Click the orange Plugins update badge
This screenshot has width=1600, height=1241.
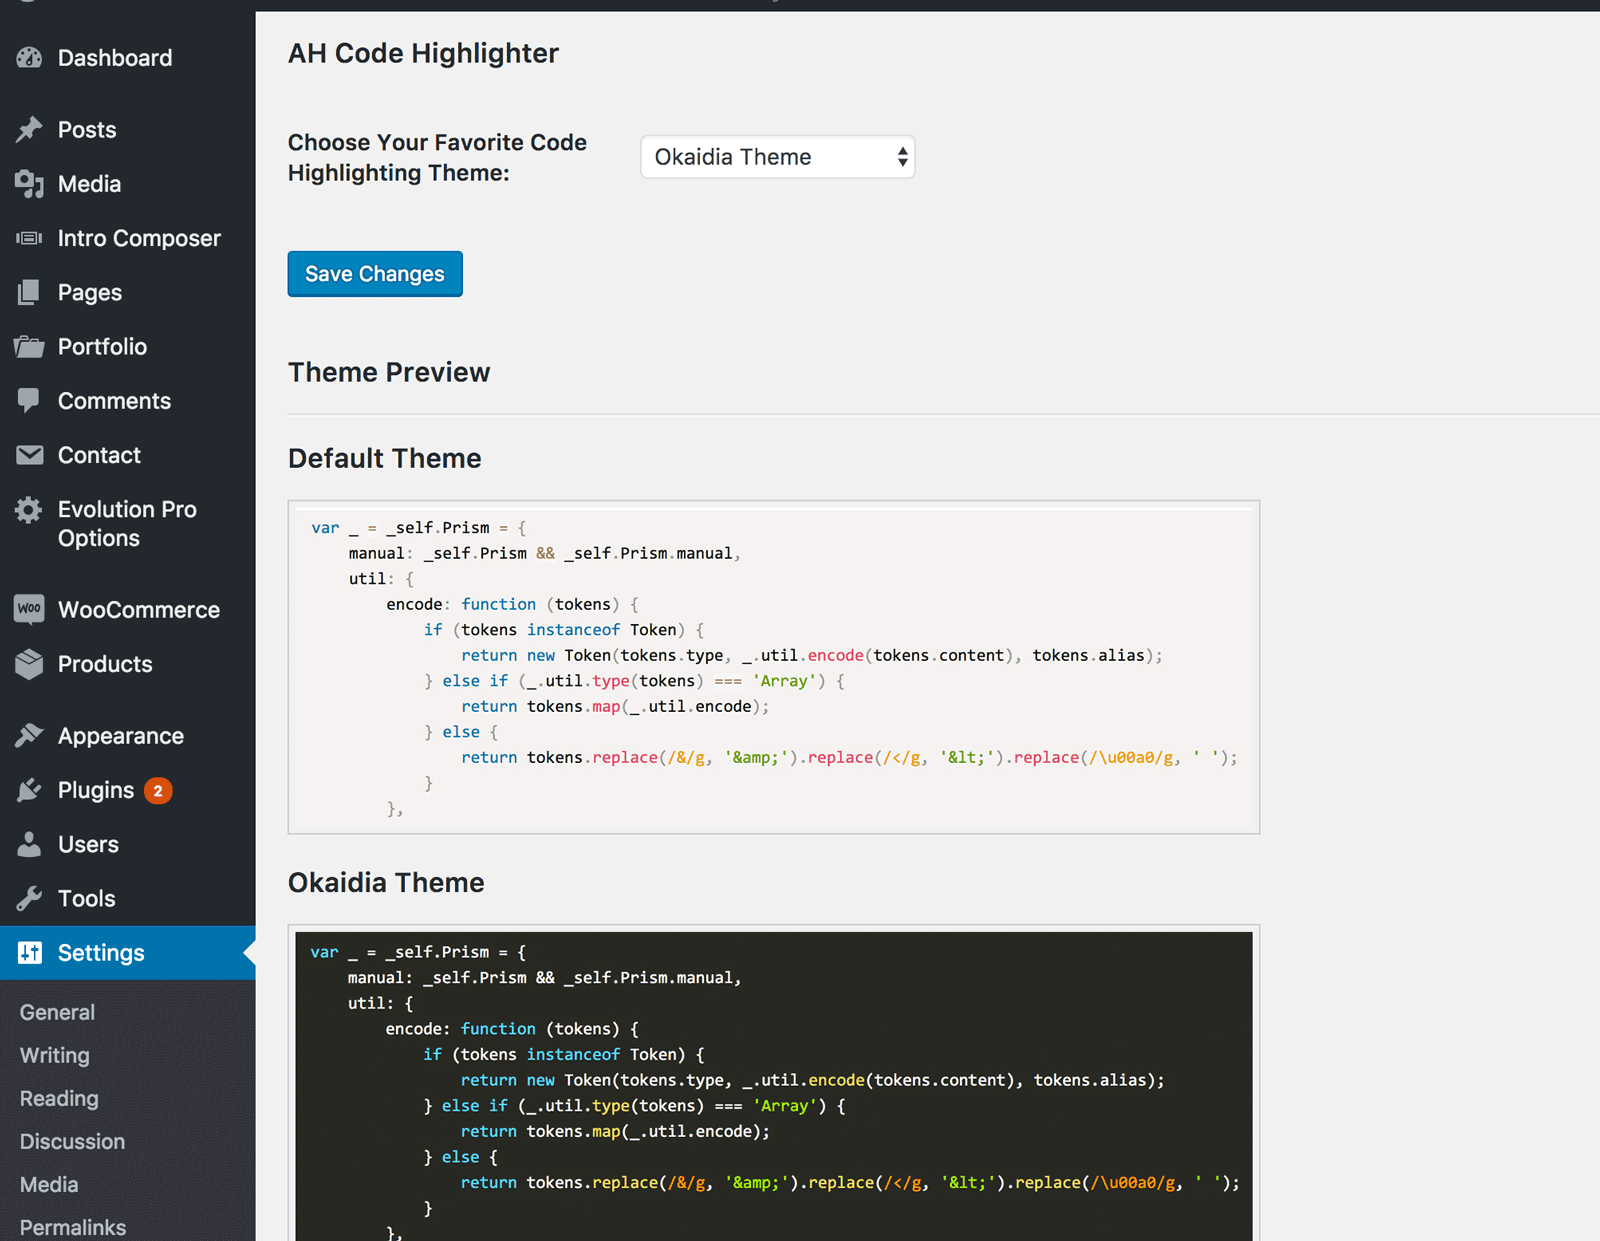point(158,791)
